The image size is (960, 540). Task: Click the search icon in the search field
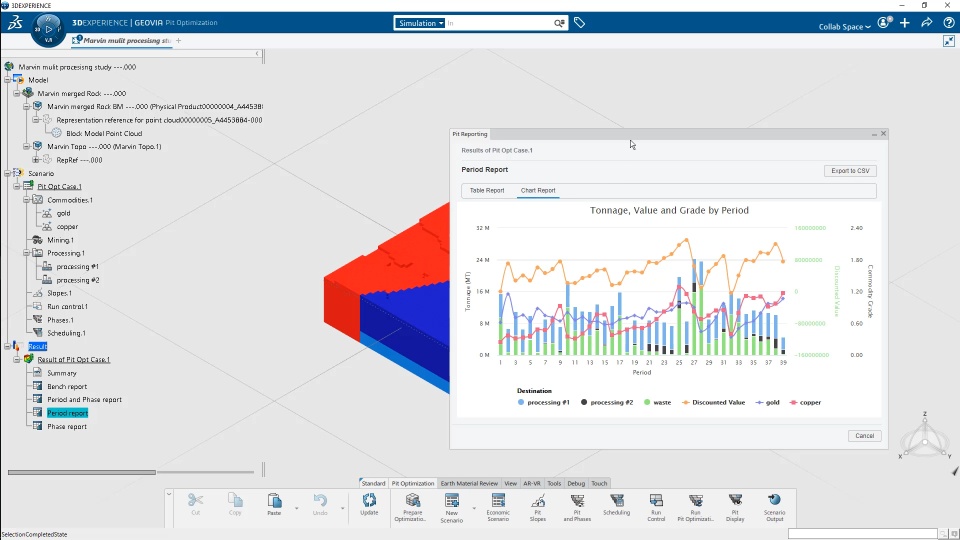pos(559,23)
